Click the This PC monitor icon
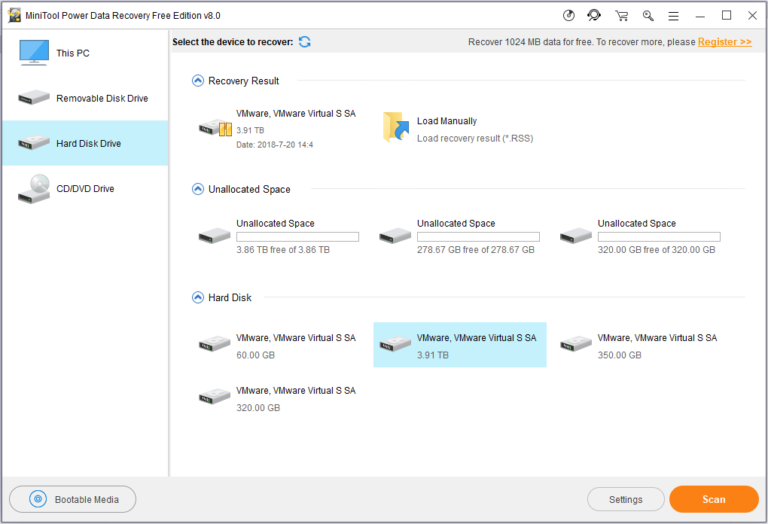Image resolution: width=768 pixels, height=524 pixels. coord(34,53)
